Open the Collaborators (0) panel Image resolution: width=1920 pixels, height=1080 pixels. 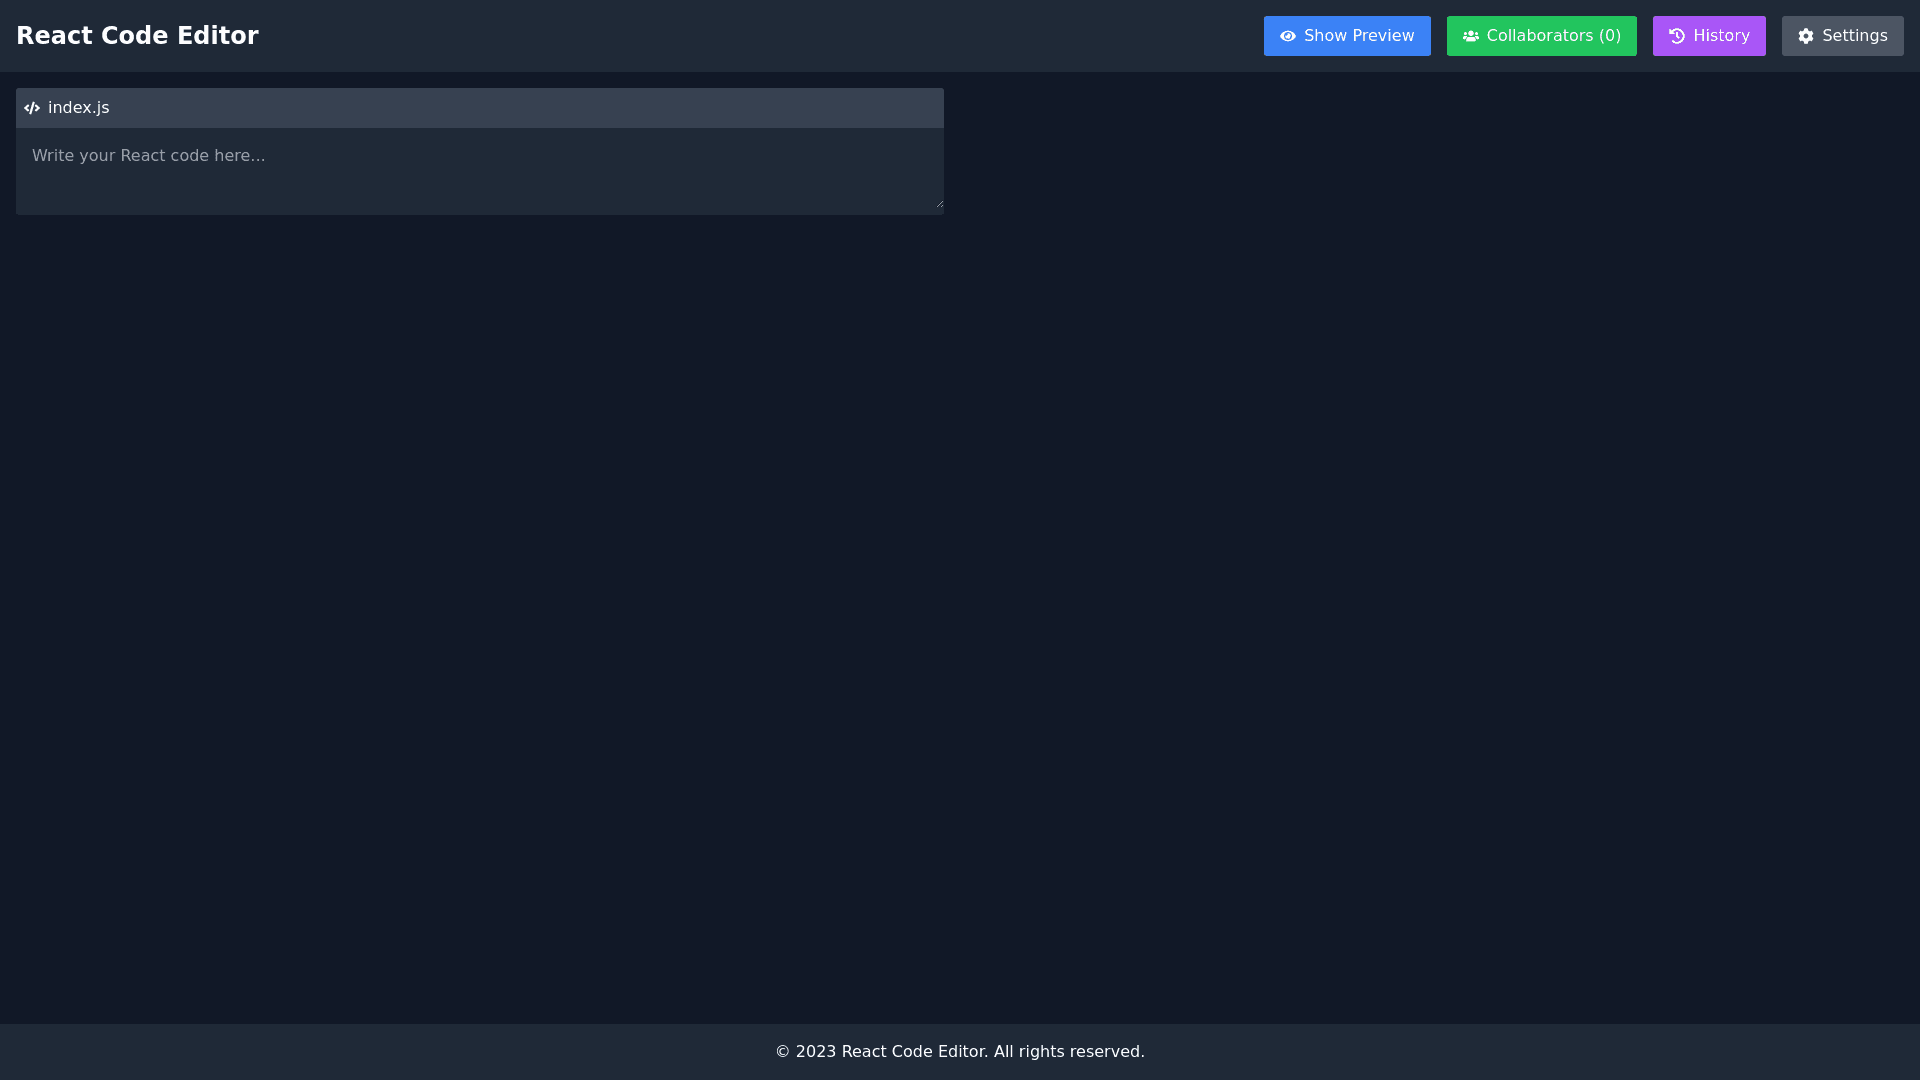coord(1541,36)
